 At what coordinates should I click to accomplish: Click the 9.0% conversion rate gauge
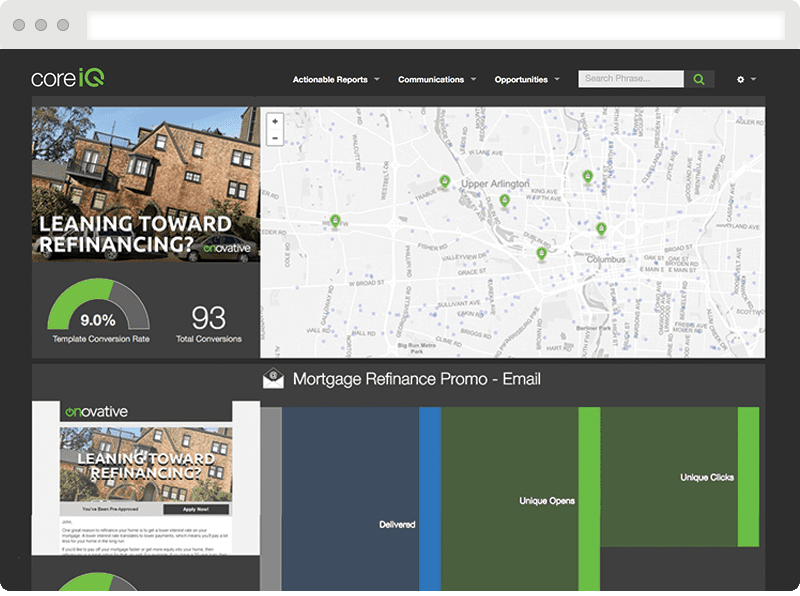(98, 304)
